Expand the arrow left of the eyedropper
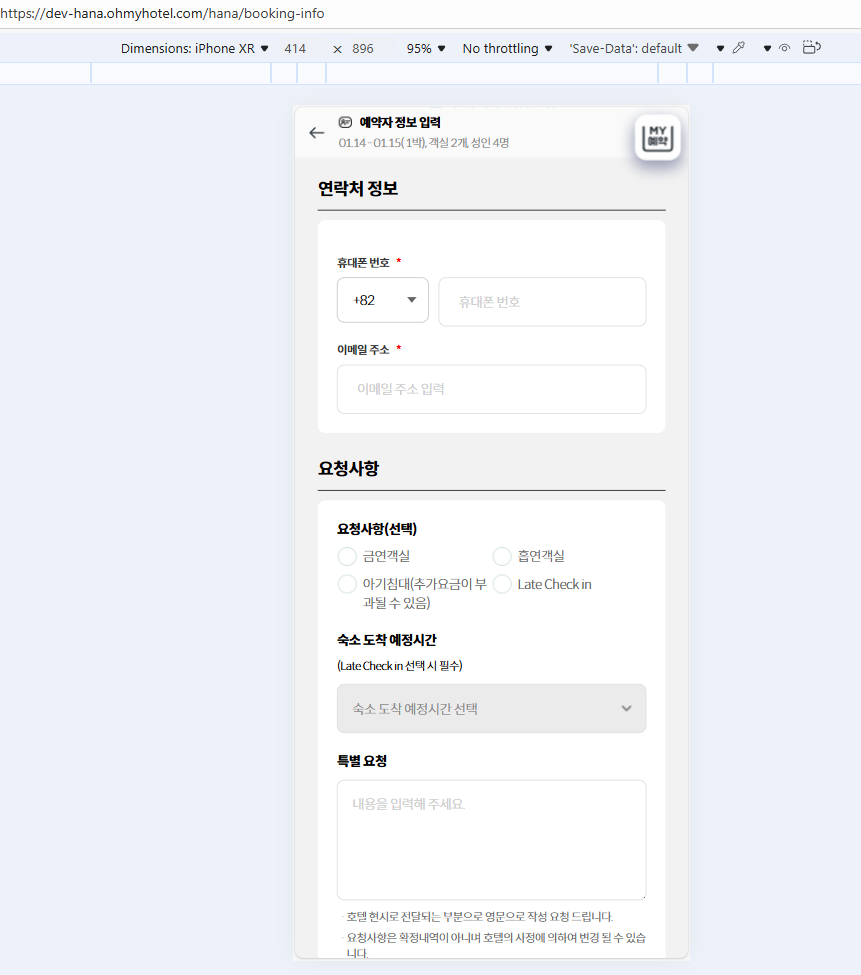This screenshot has width=861, height=975. (720, 49)
